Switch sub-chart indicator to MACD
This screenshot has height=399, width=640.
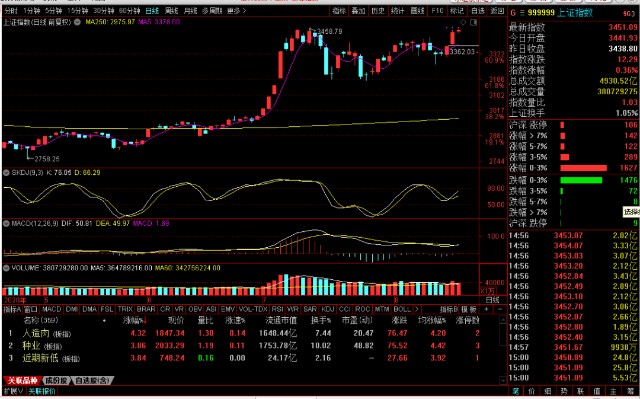(x=52, y=310)
